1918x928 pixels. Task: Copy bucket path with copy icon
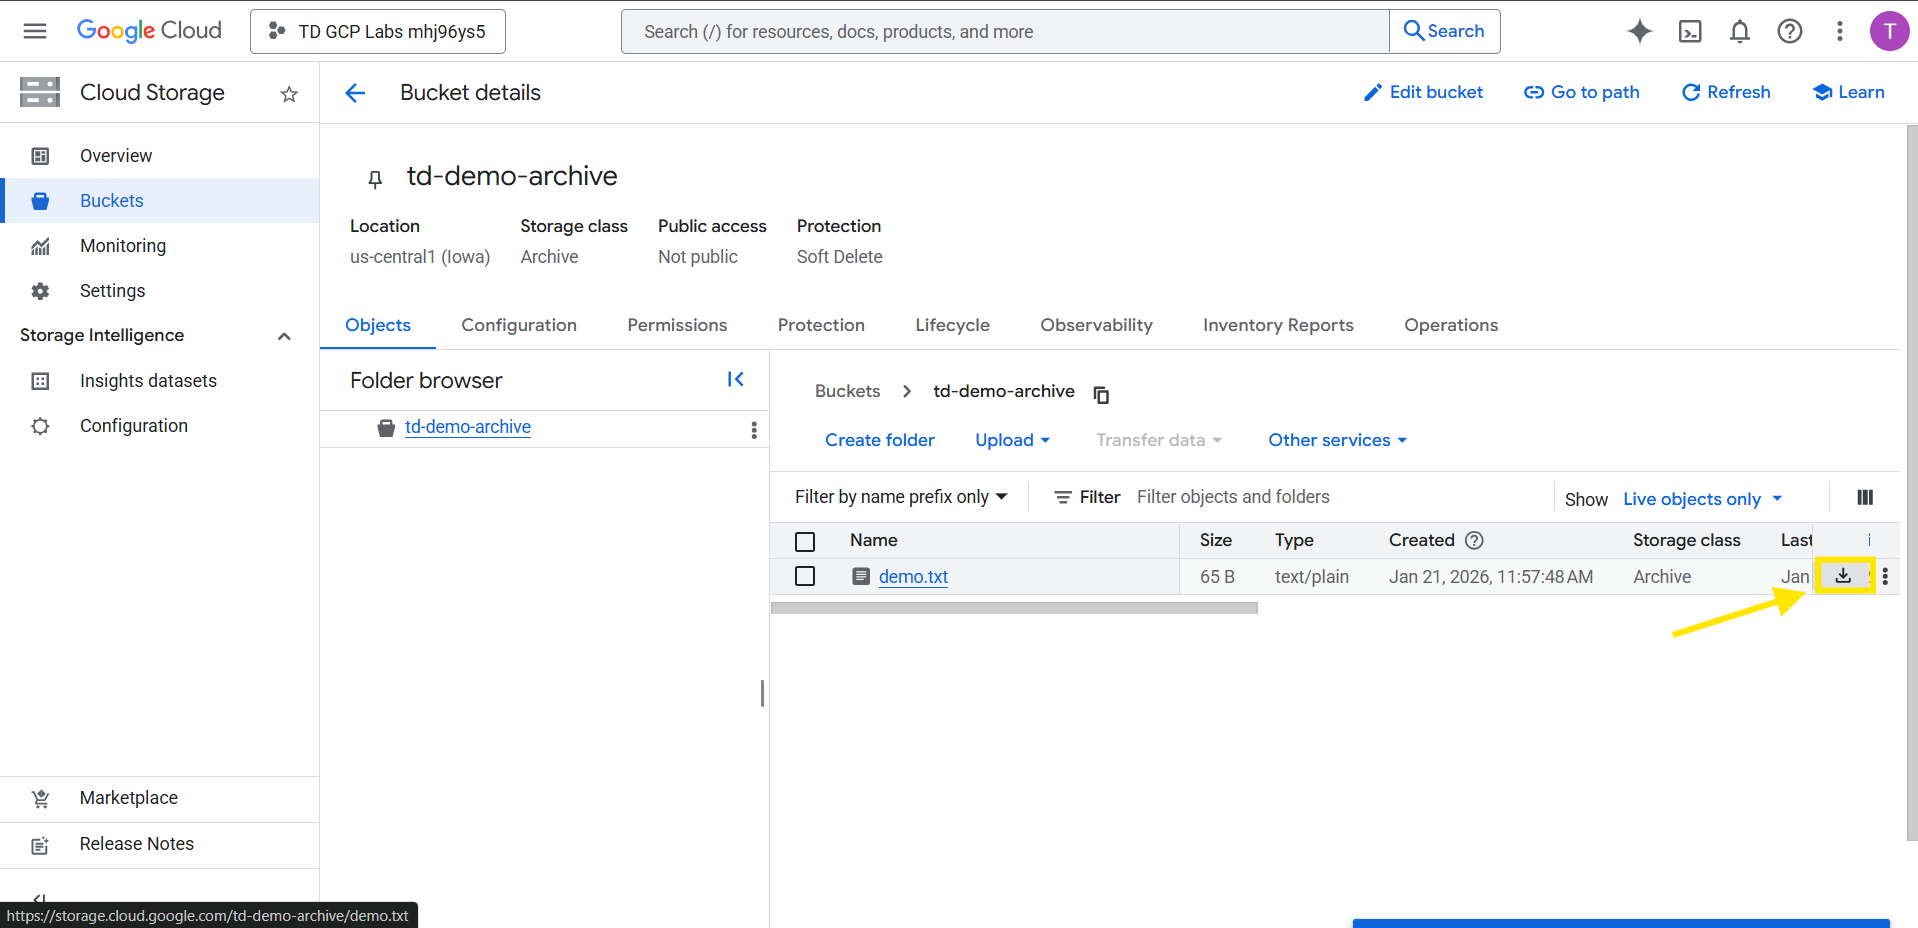click(1101, 394)
